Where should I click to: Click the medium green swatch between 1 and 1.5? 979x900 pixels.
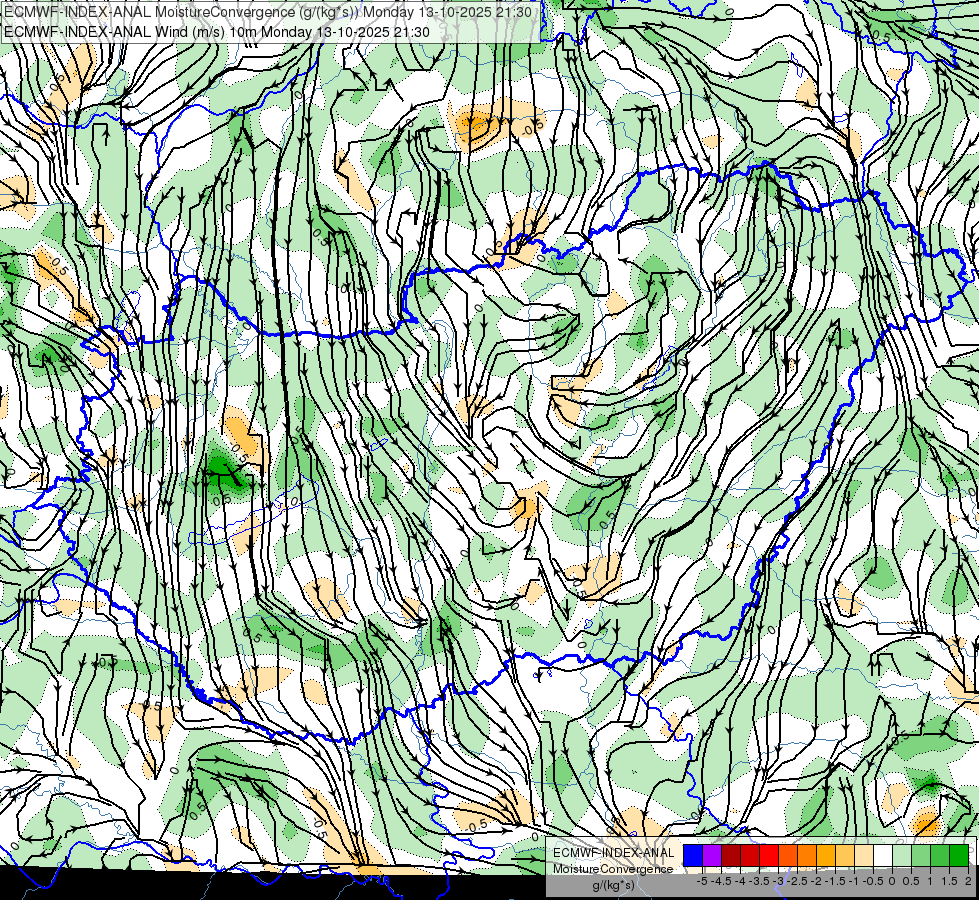pos(940,856)
